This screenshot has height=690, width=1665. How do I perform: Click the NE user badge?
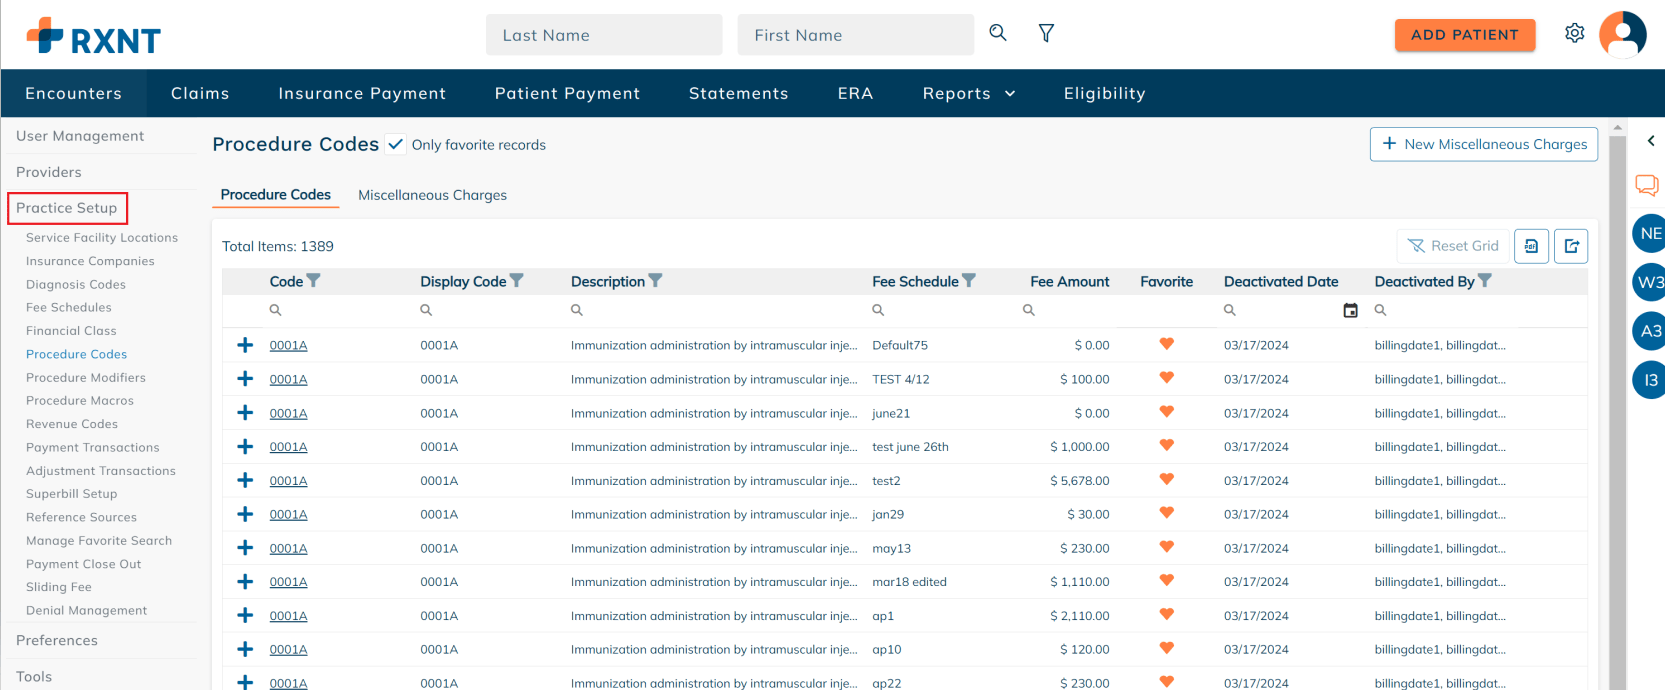[1649, 233]
